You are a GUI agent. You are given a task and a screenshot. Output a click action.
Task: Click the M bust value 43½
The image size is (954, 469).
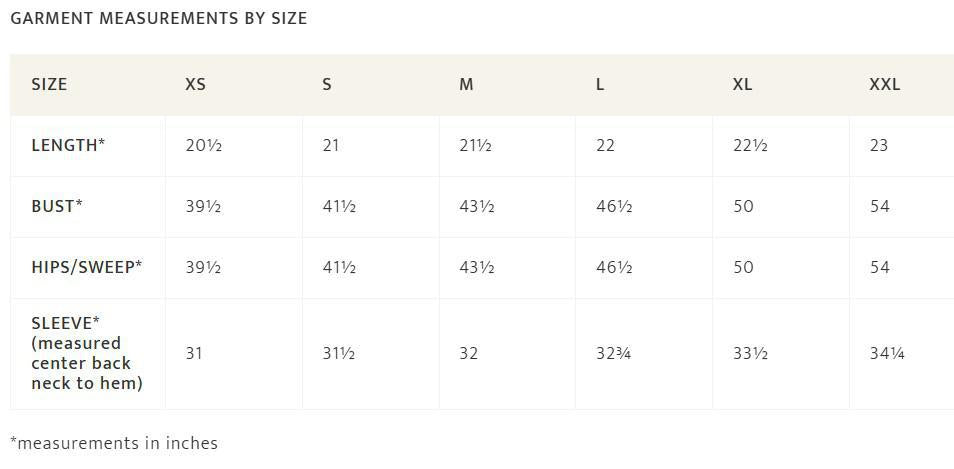click(476, 206)
